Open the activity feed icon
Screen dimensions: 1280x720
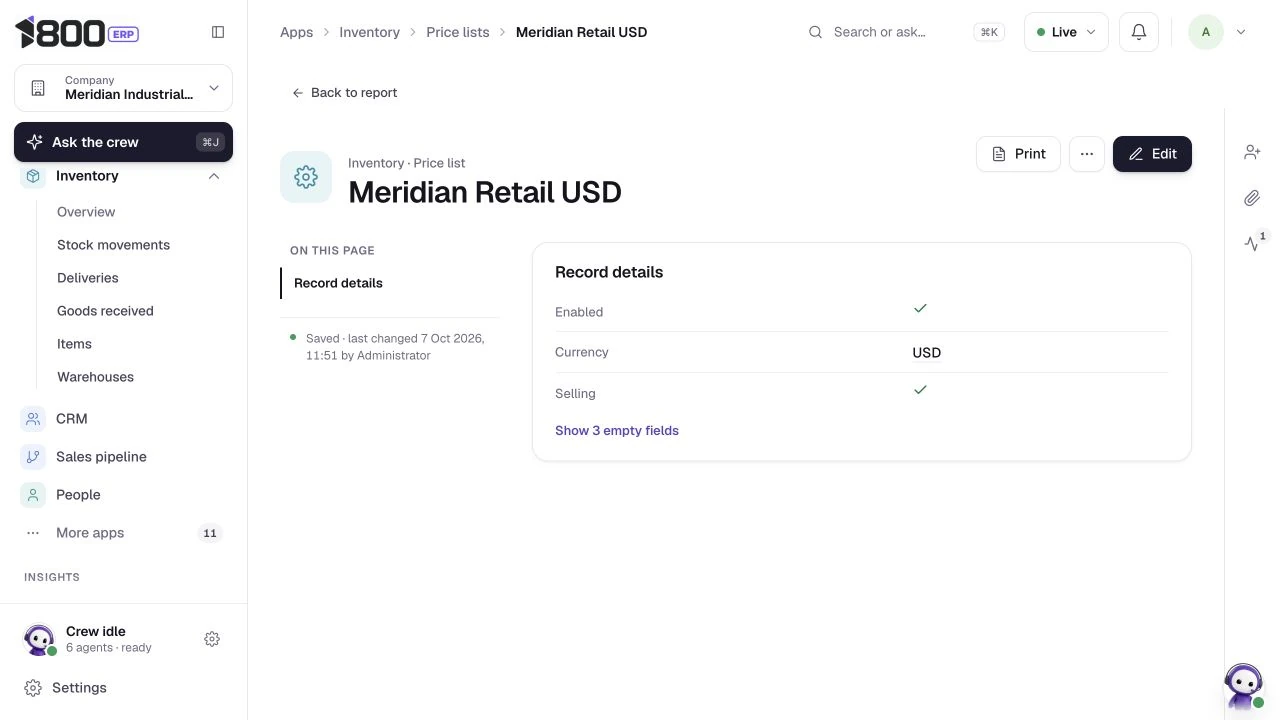pyautogui.click(x=1252, y=243)
